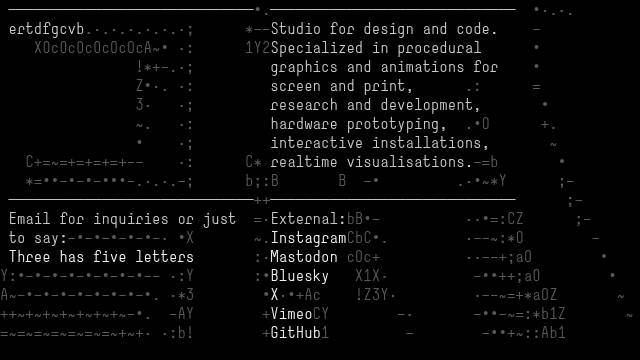Click the 'graphics and animations for' line
This screenshot has width=640, height=360.
tap(384, 67)
